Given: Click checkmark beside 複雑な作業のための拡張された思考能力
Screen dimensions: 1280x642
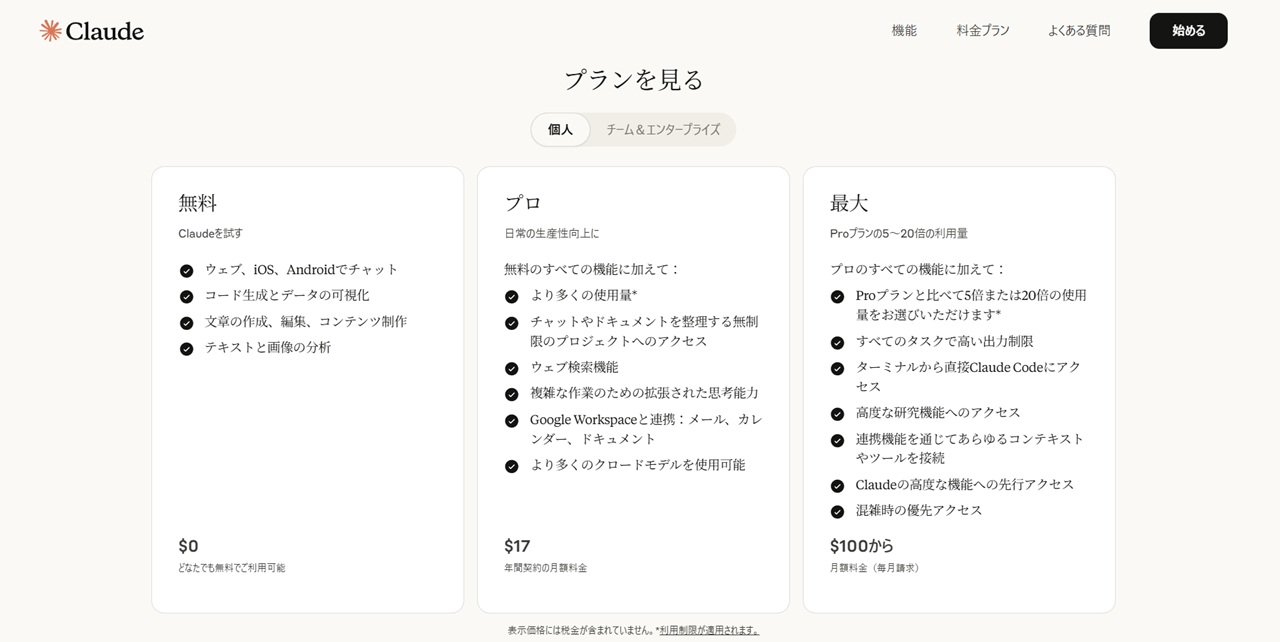Looking at the screenshot, I should coord(512,395).
